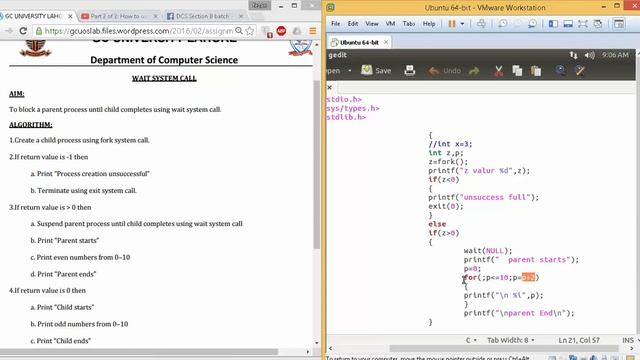
Task: Open the dropdown arrow beside gedit Open
Action: click(350, 71)
